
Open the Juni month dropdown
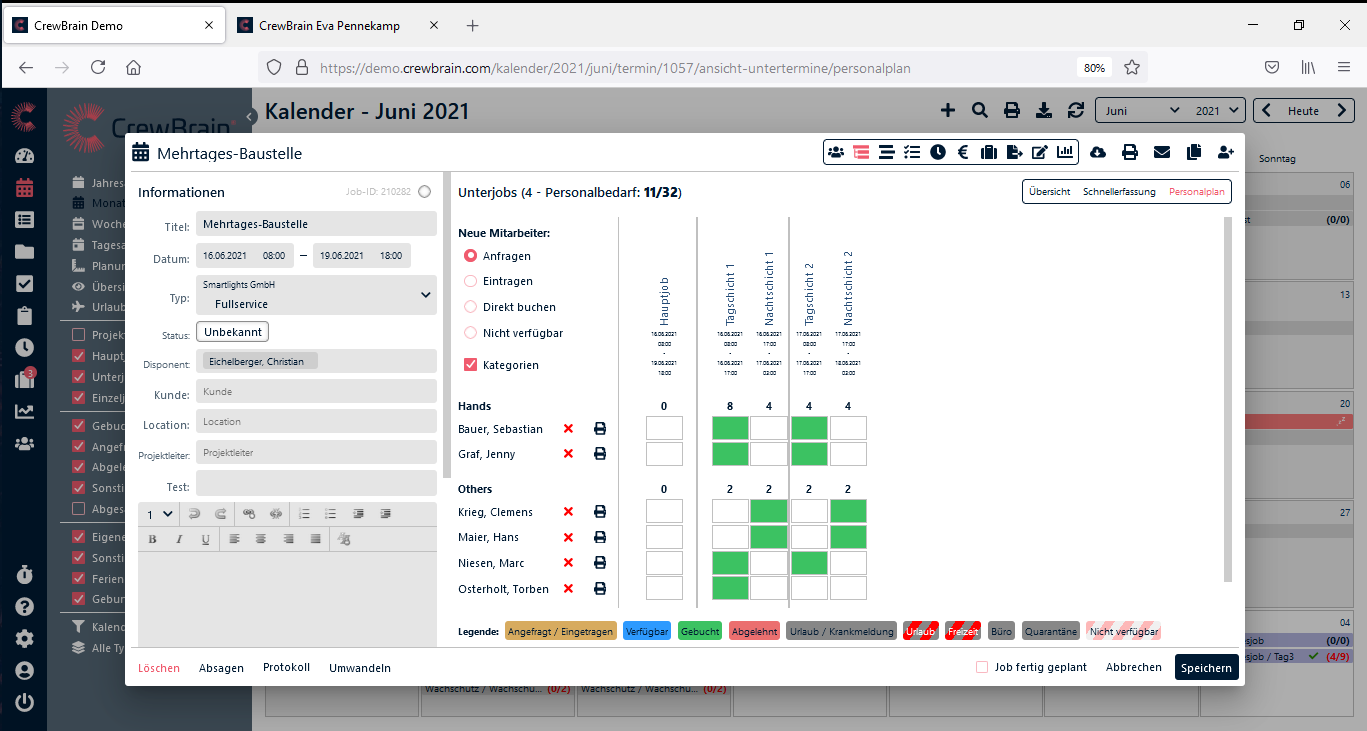click(1141, 111)
